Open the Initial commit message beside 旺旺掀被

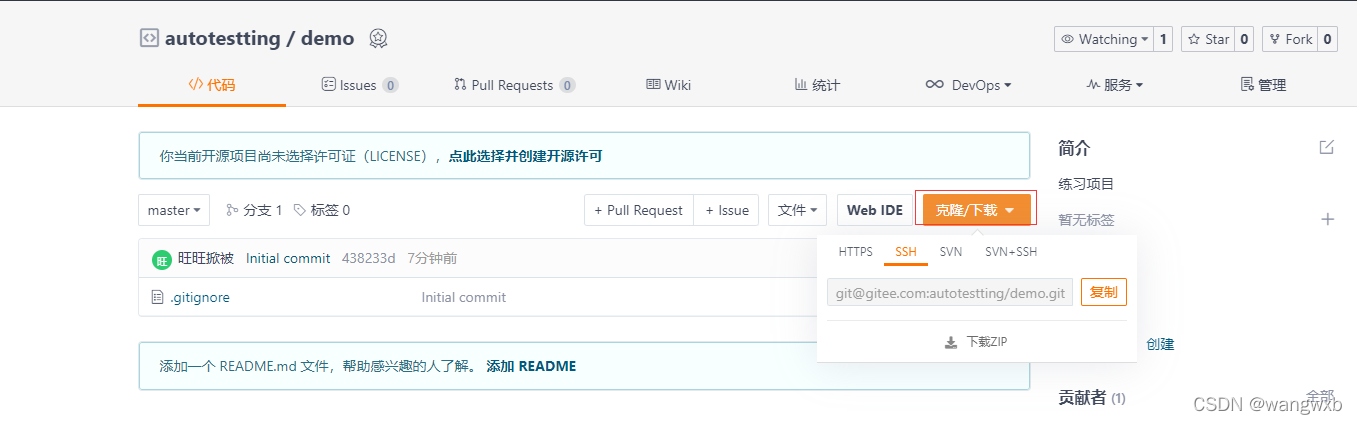[288, 258]
